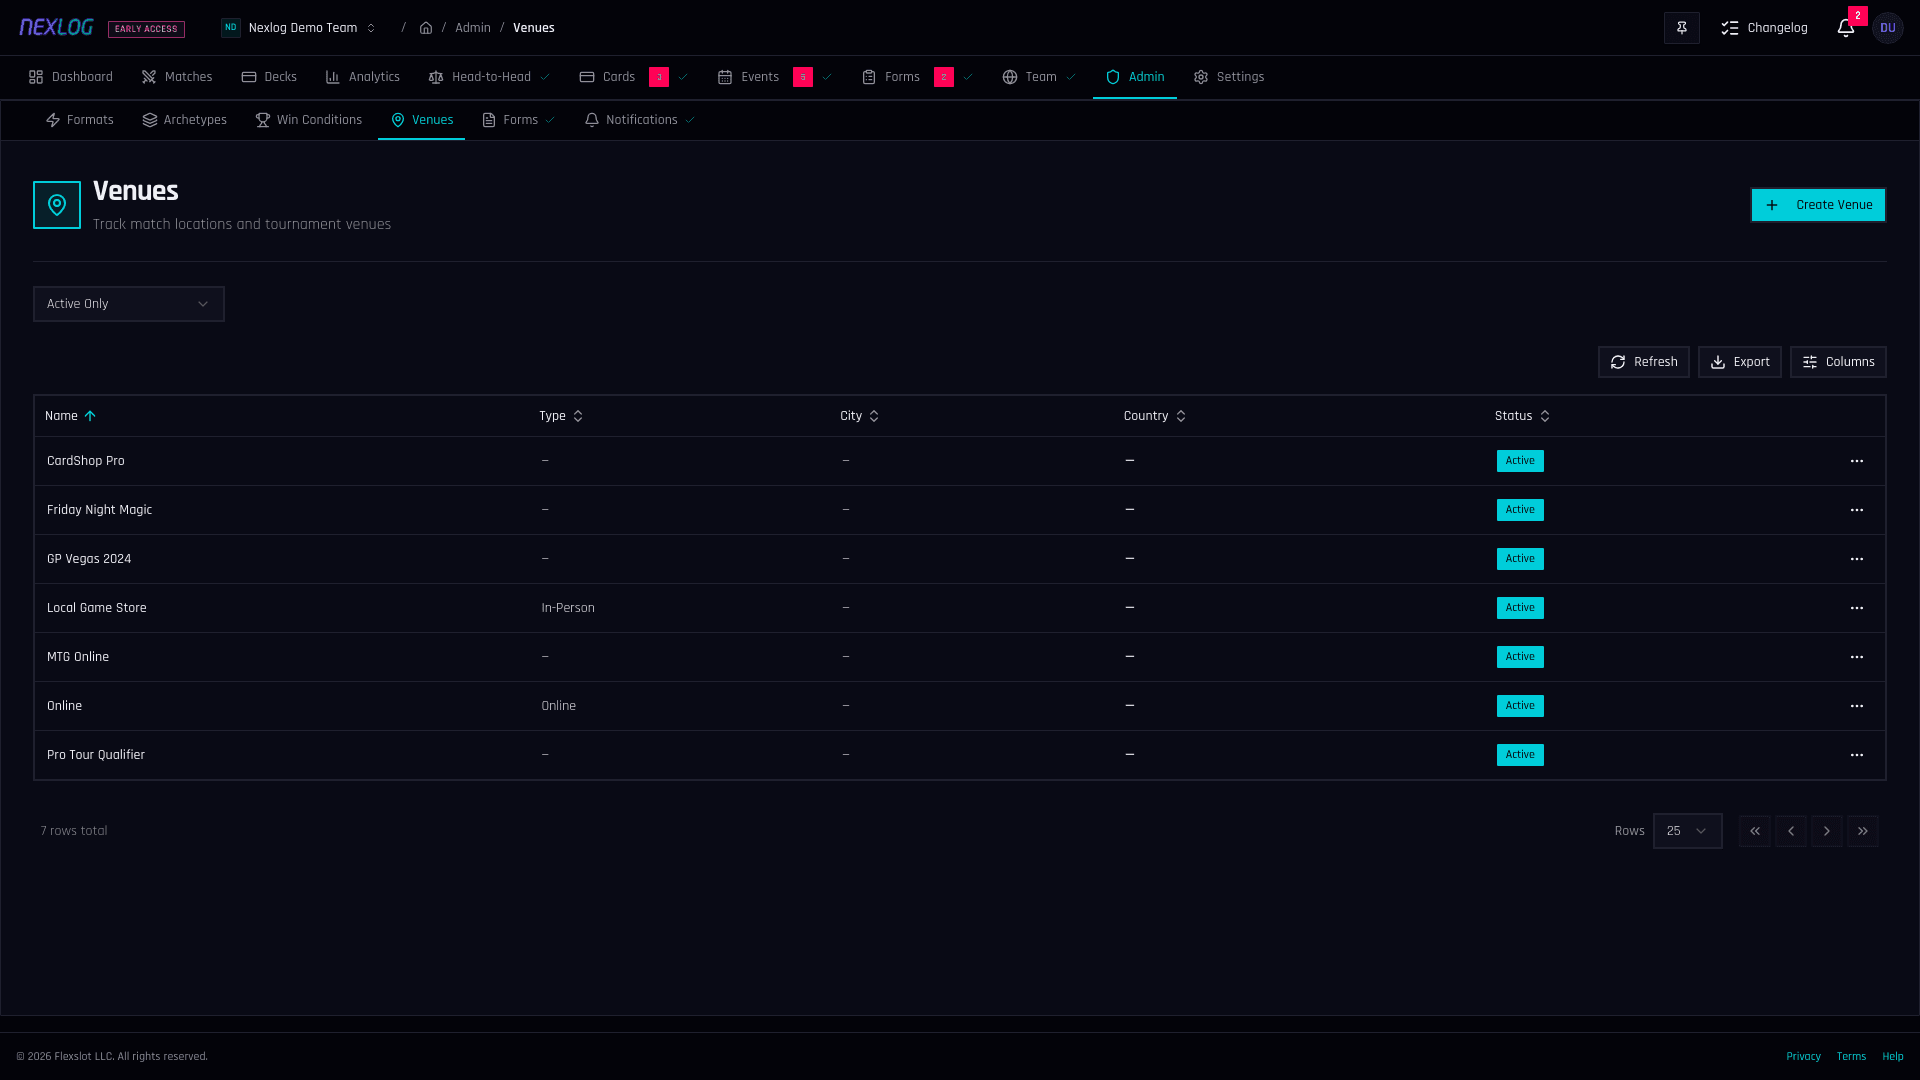Open the Privacy link

pos(1803,1056)
